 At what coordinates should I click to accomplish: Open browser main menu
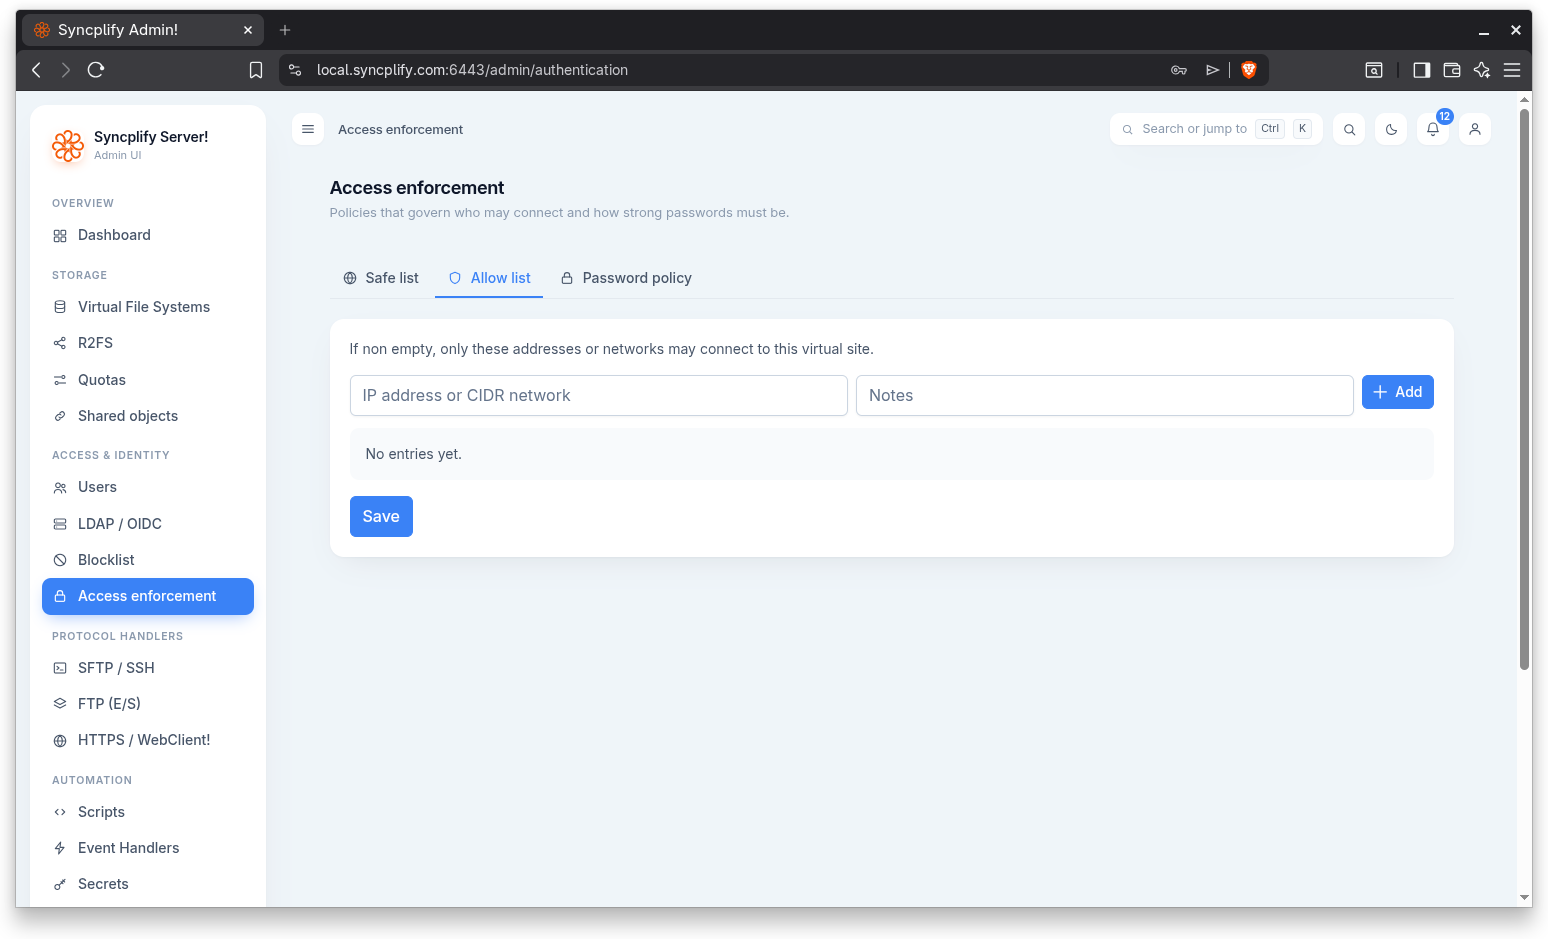(x=1512, y=70)
